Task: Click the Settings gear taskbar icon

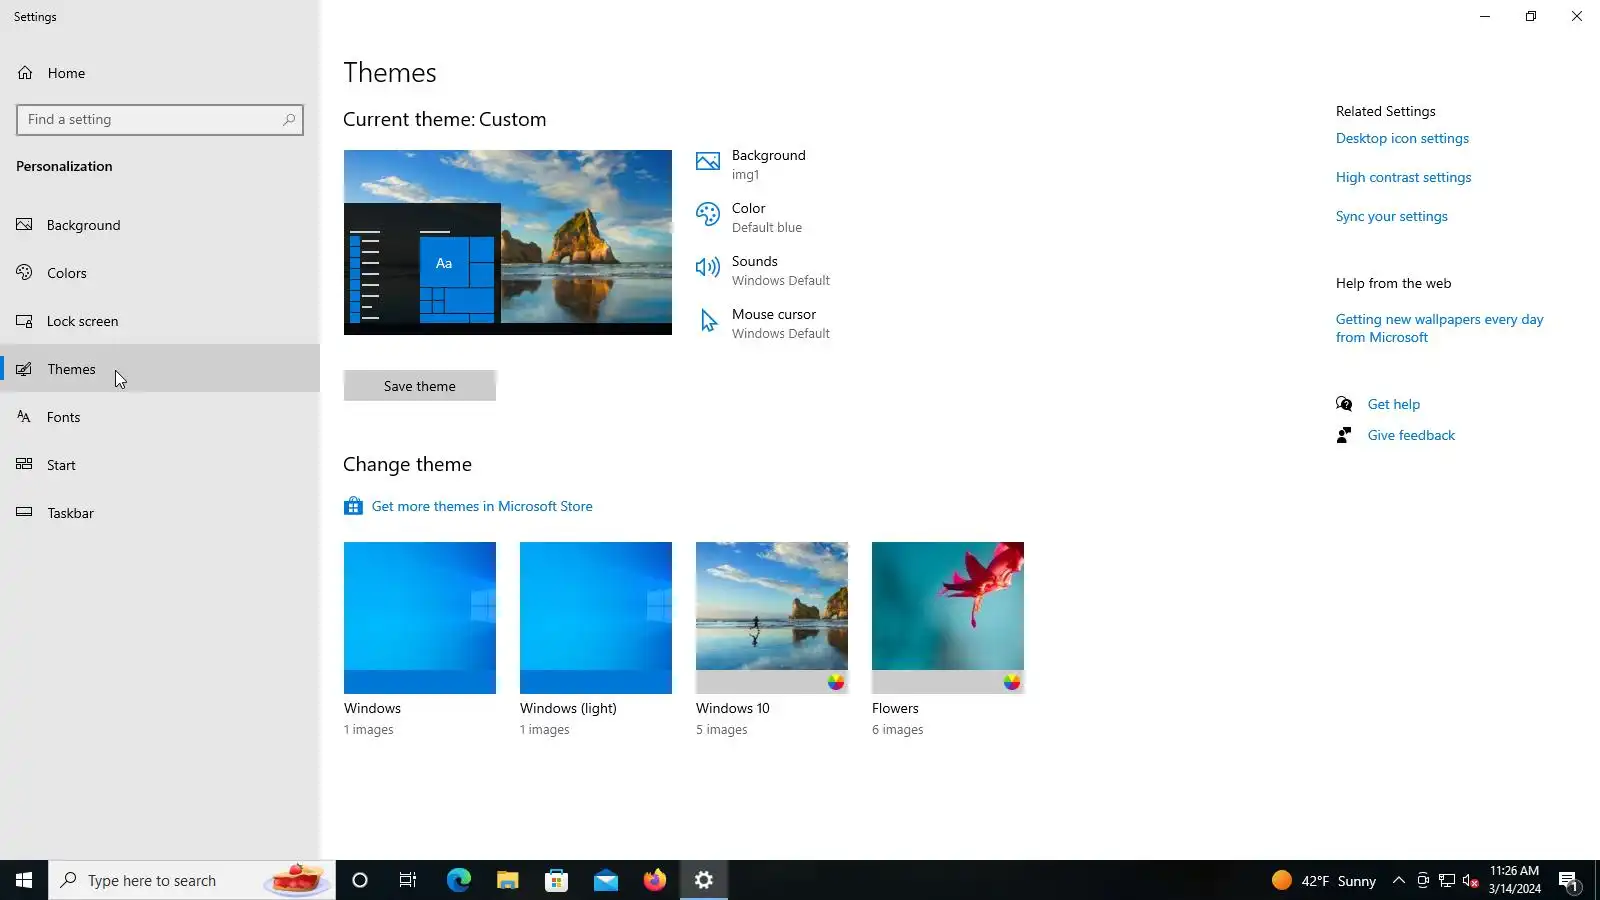Action: coord(704,880)
